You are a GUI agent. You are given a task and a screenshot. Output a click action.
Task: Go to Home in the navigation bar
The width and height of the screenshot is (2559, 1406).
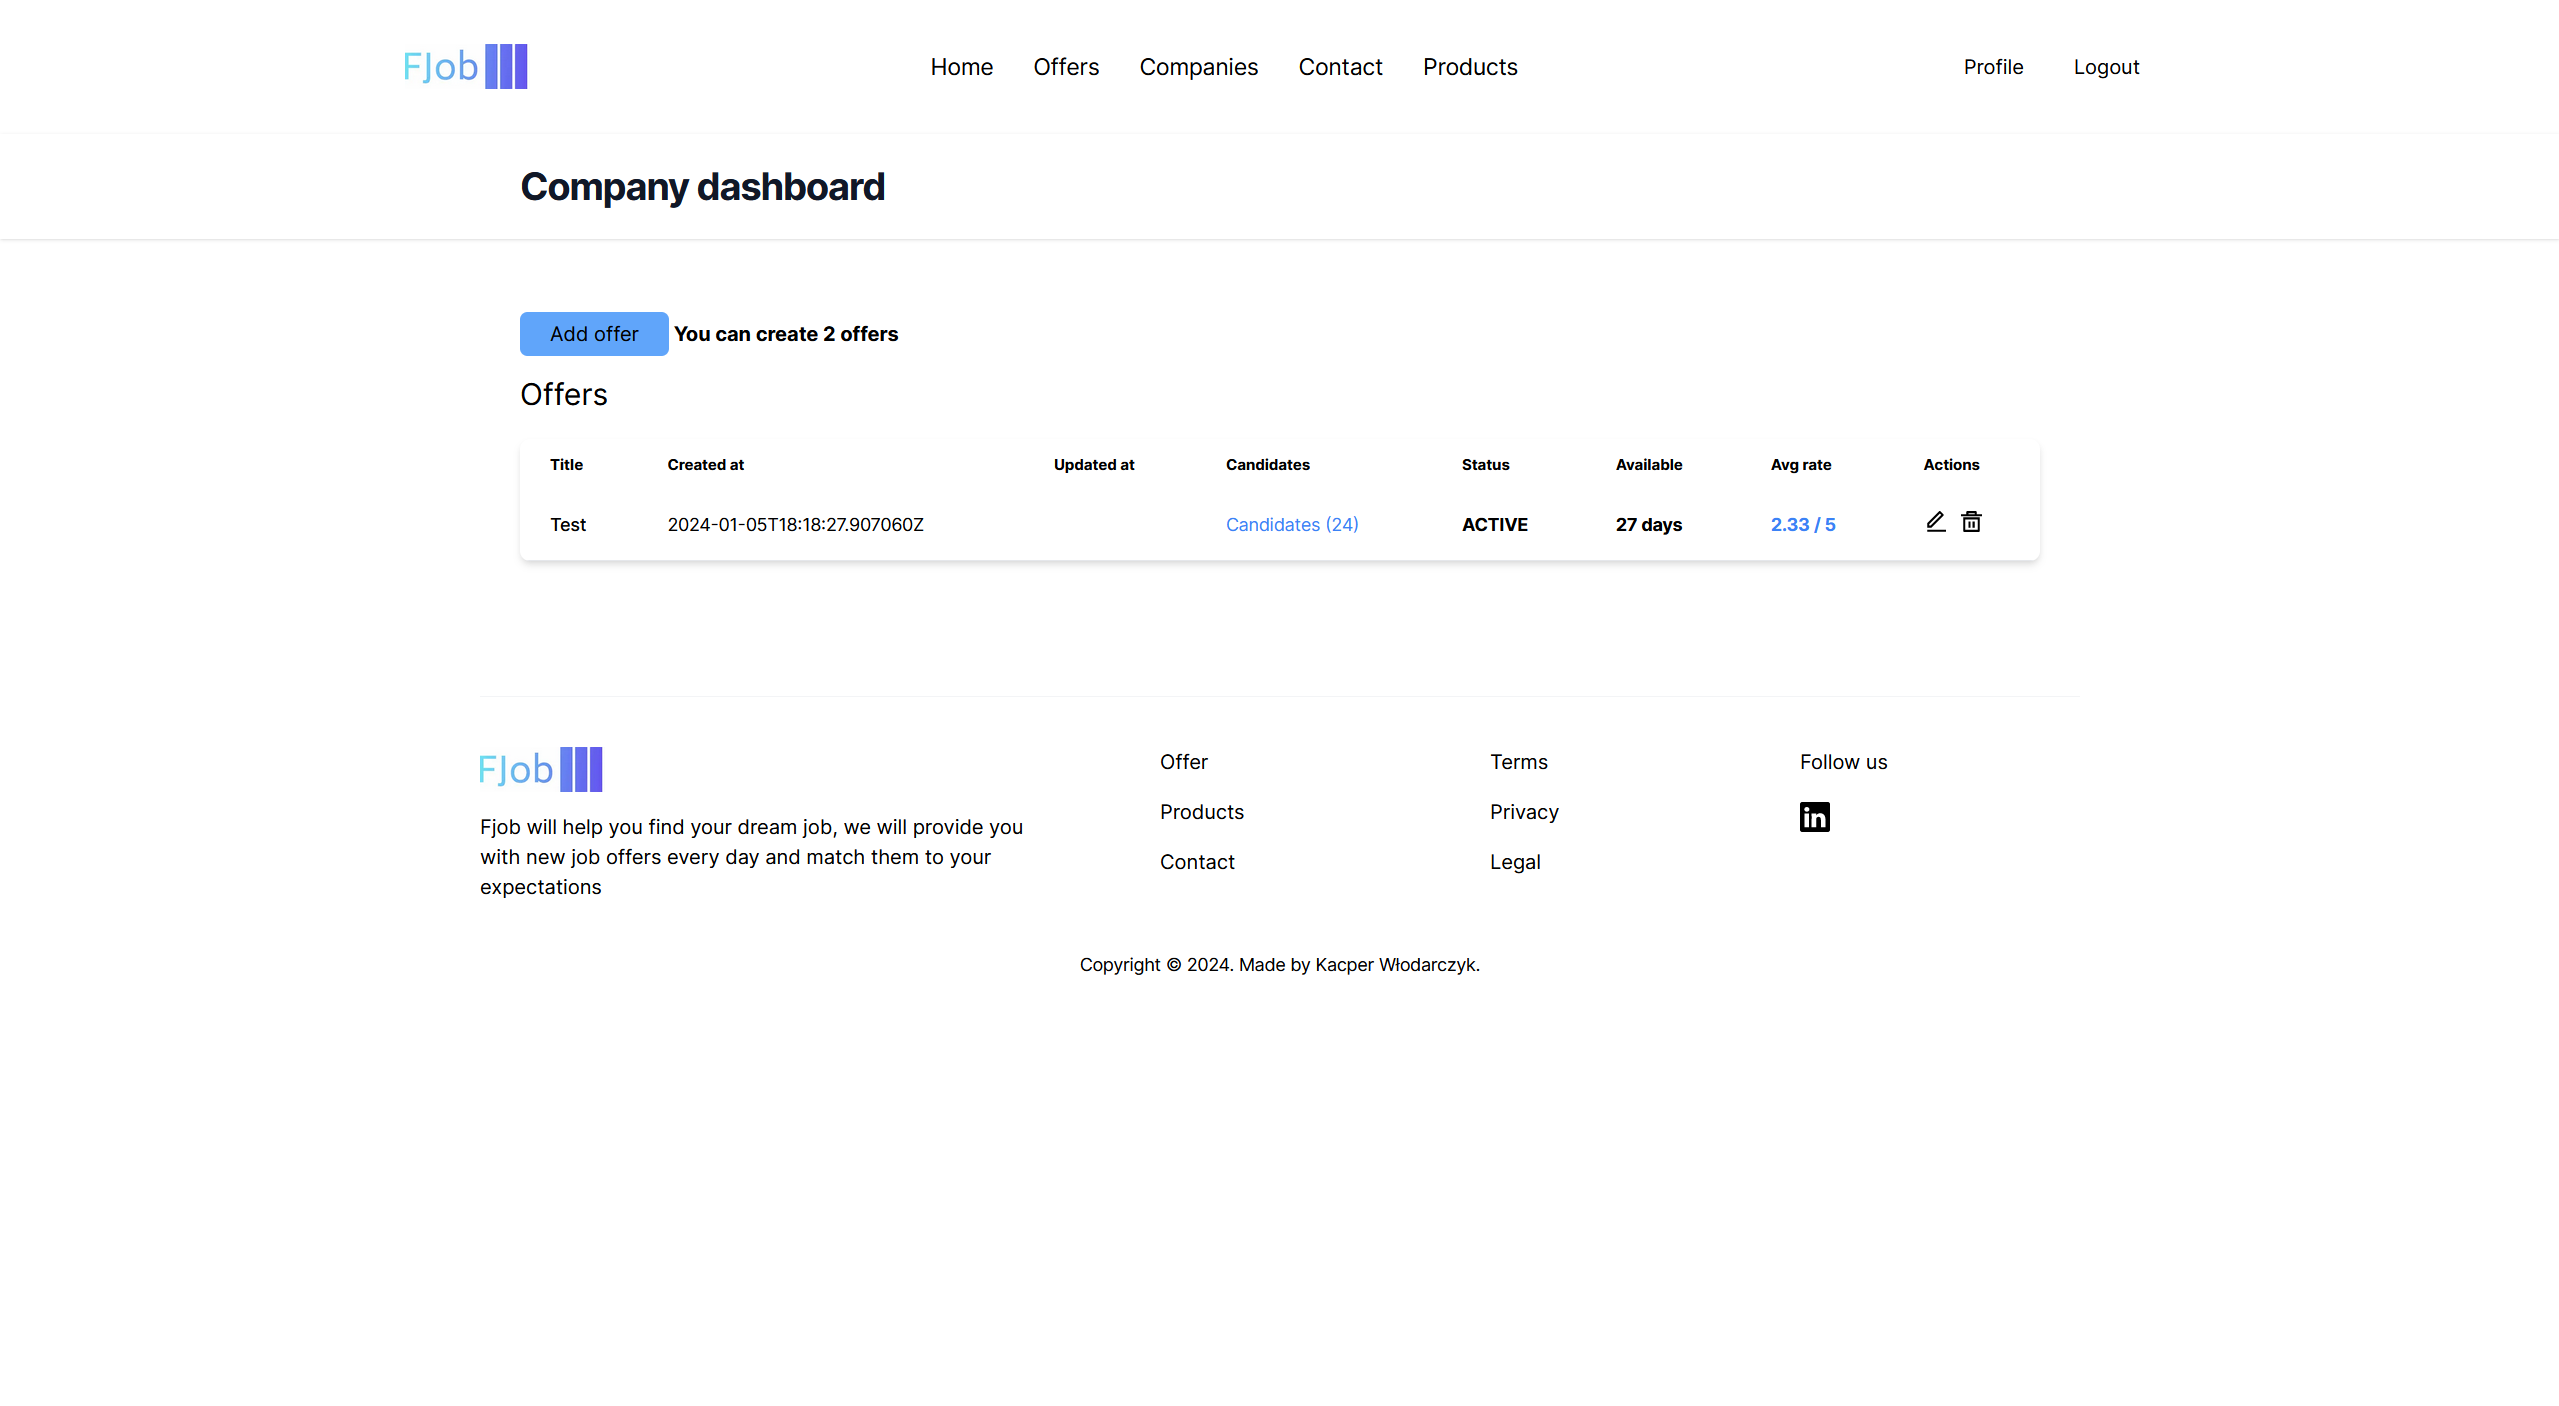point(961,67)
